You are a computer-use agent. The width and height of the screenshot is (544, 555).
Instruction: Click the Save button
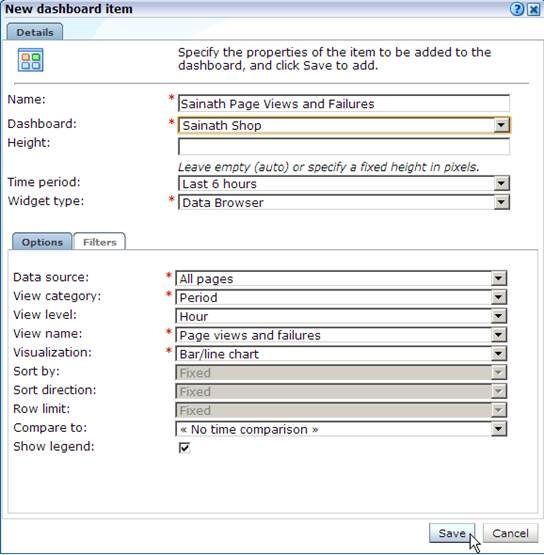(452, 533)
